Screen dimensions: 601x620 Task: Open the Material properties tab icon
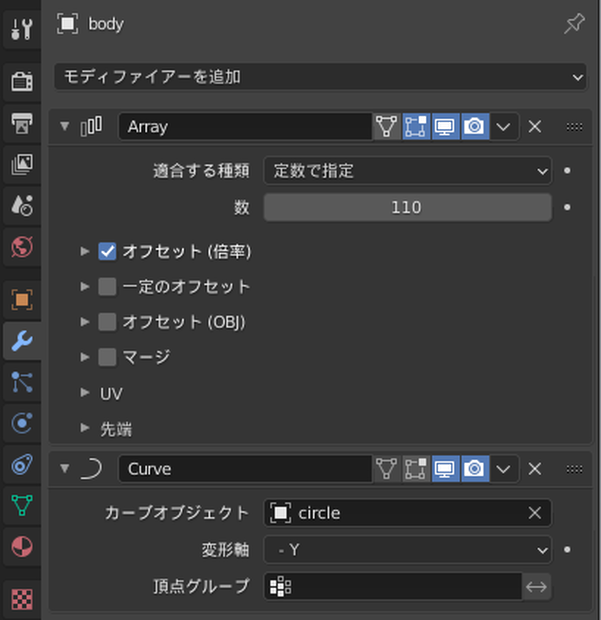[x=22, y=546]
